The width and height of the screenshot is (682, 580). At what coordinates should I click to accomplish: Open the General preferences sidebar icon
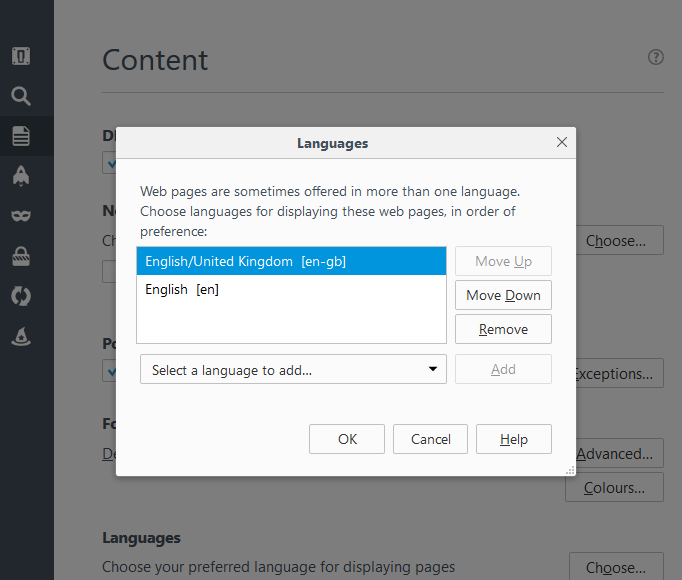point(21,56)
